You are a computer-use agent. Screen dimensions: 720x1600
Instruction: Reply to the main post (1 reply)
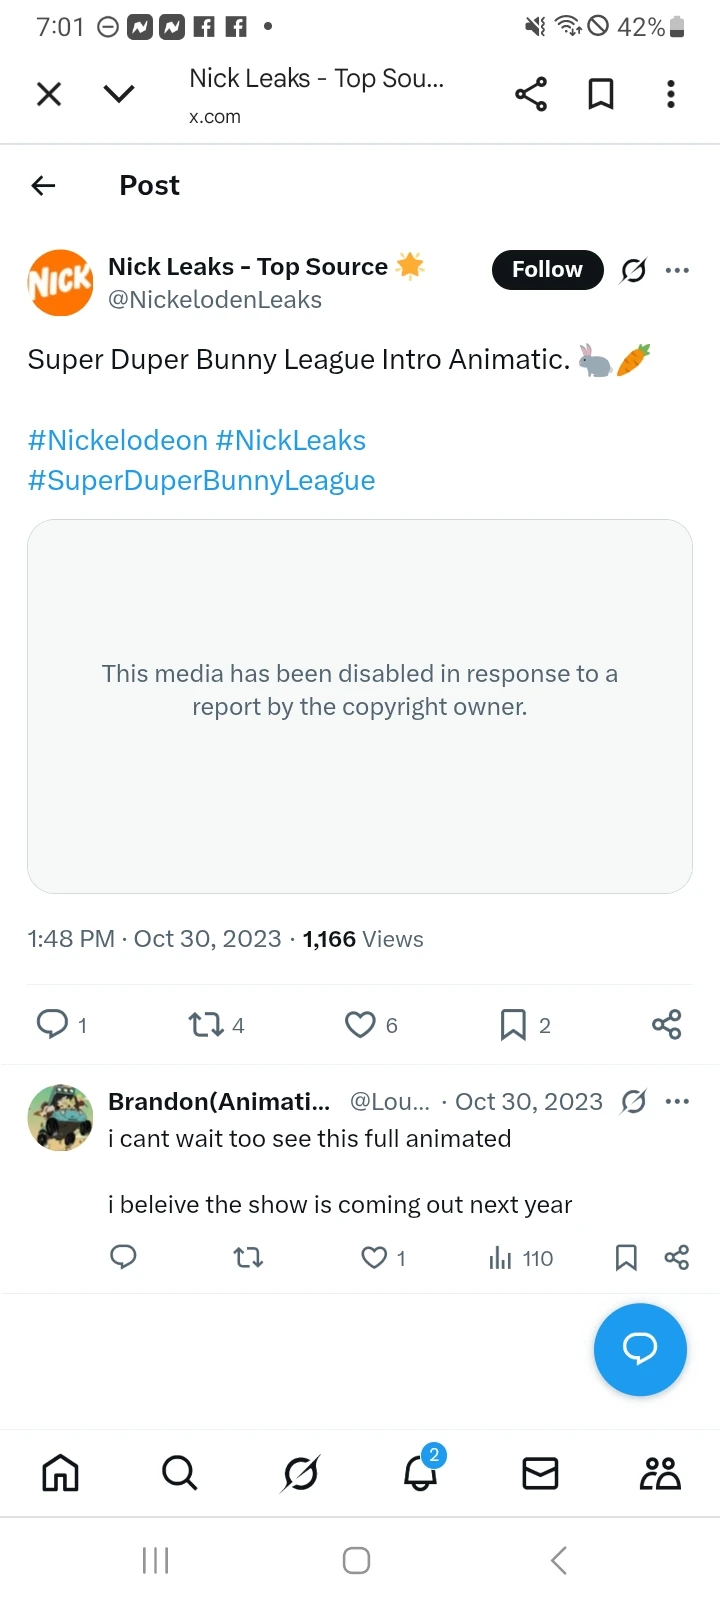pos(52,1024)
